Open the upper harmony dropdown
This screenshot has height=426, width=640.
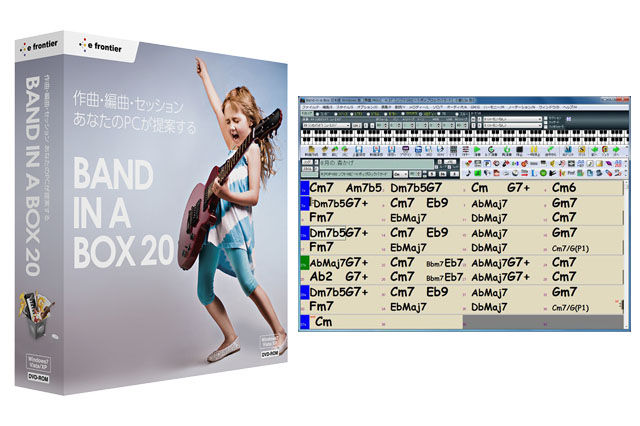(512, 119)
